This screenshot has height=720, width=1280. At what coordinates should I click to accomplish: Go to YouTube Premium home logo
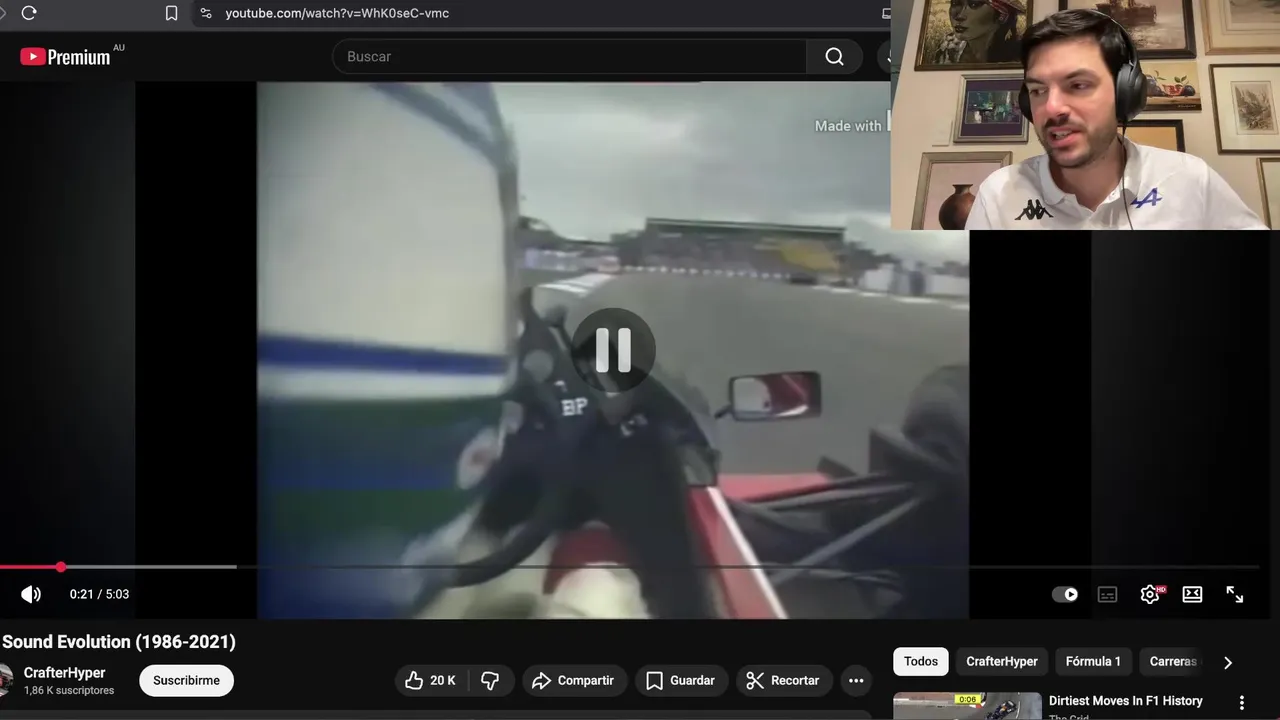click(x=66, y=57)
